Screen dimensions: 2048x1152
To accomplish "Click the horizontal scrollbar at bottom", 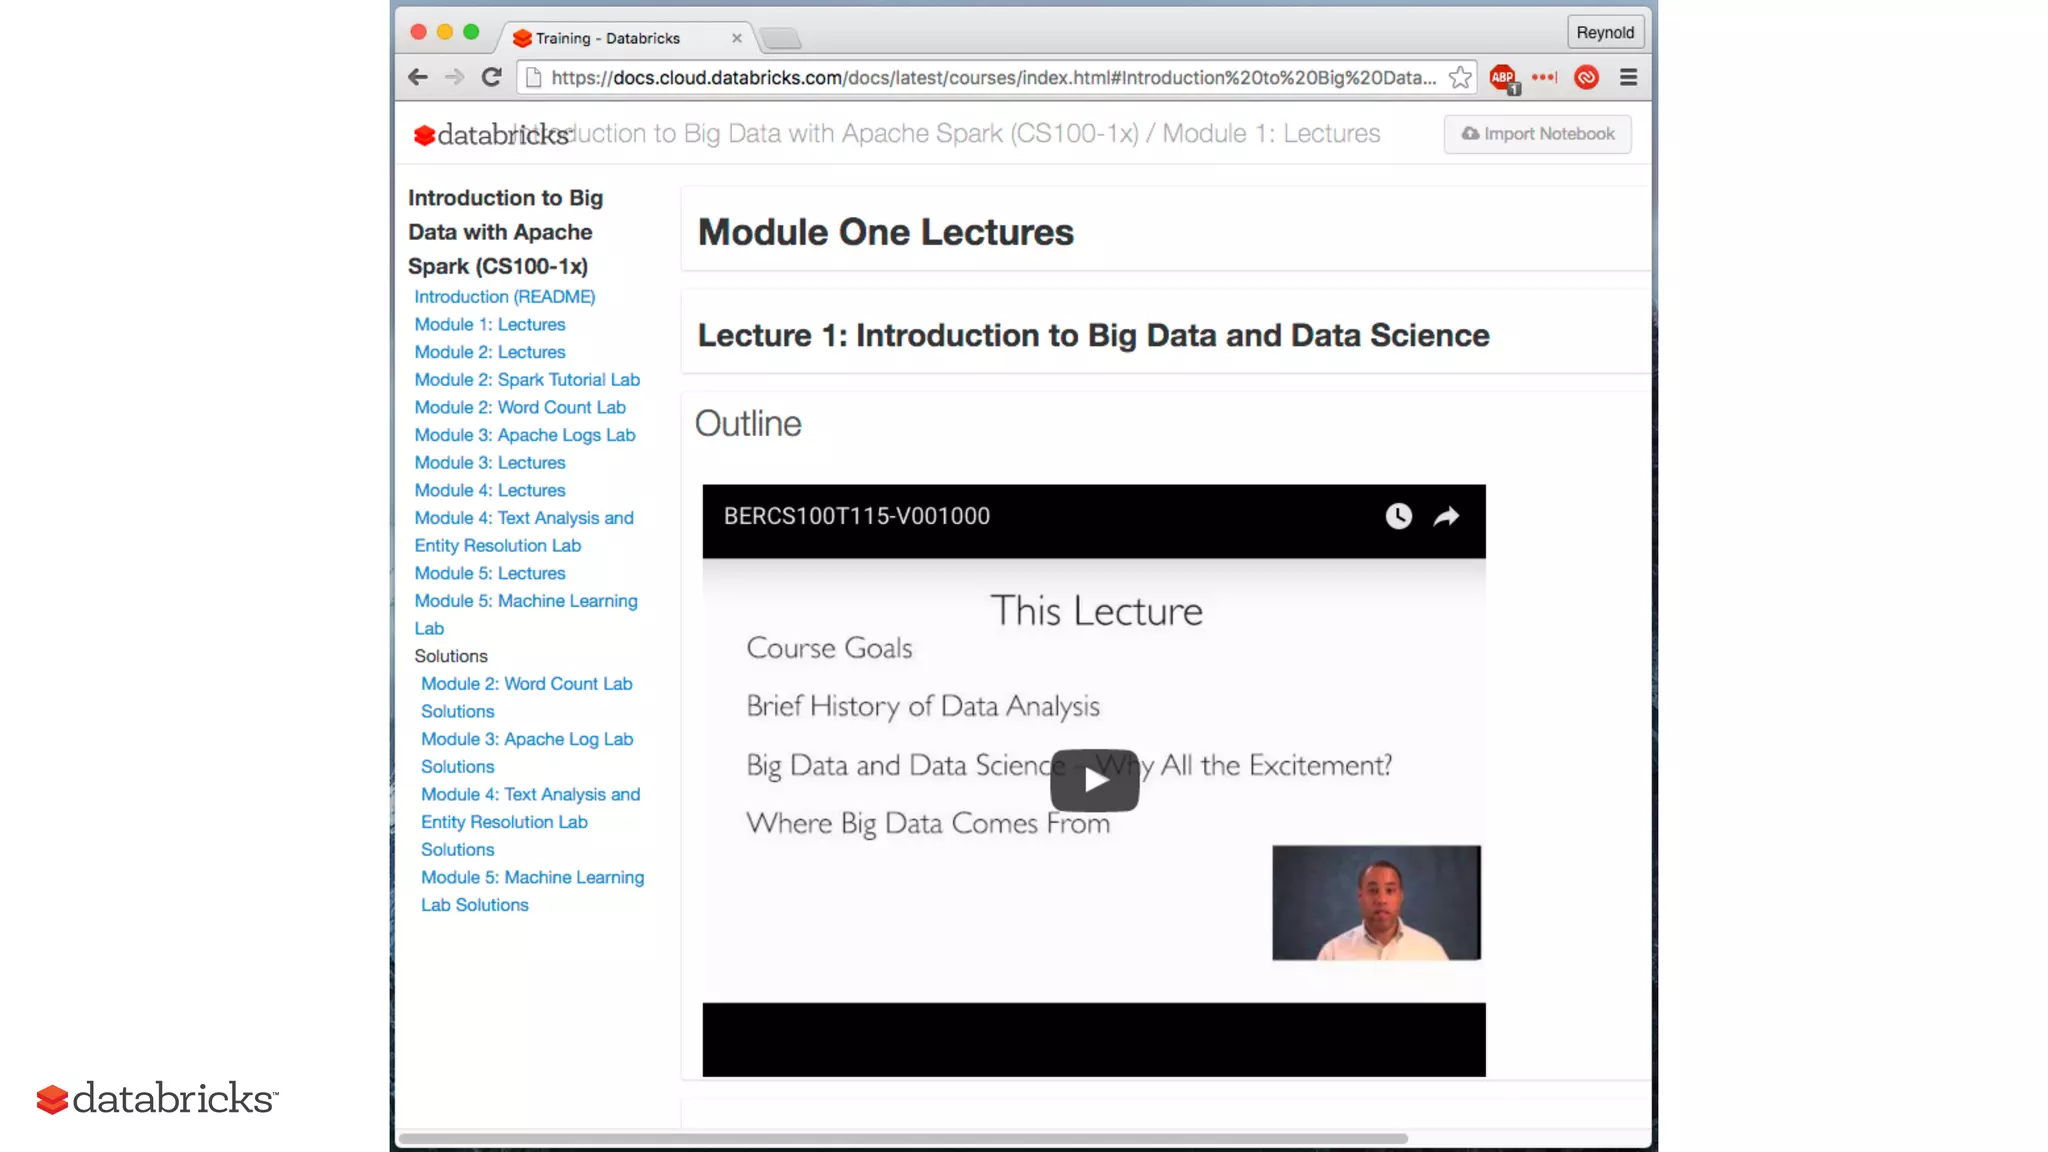I will coord(900,1138).
